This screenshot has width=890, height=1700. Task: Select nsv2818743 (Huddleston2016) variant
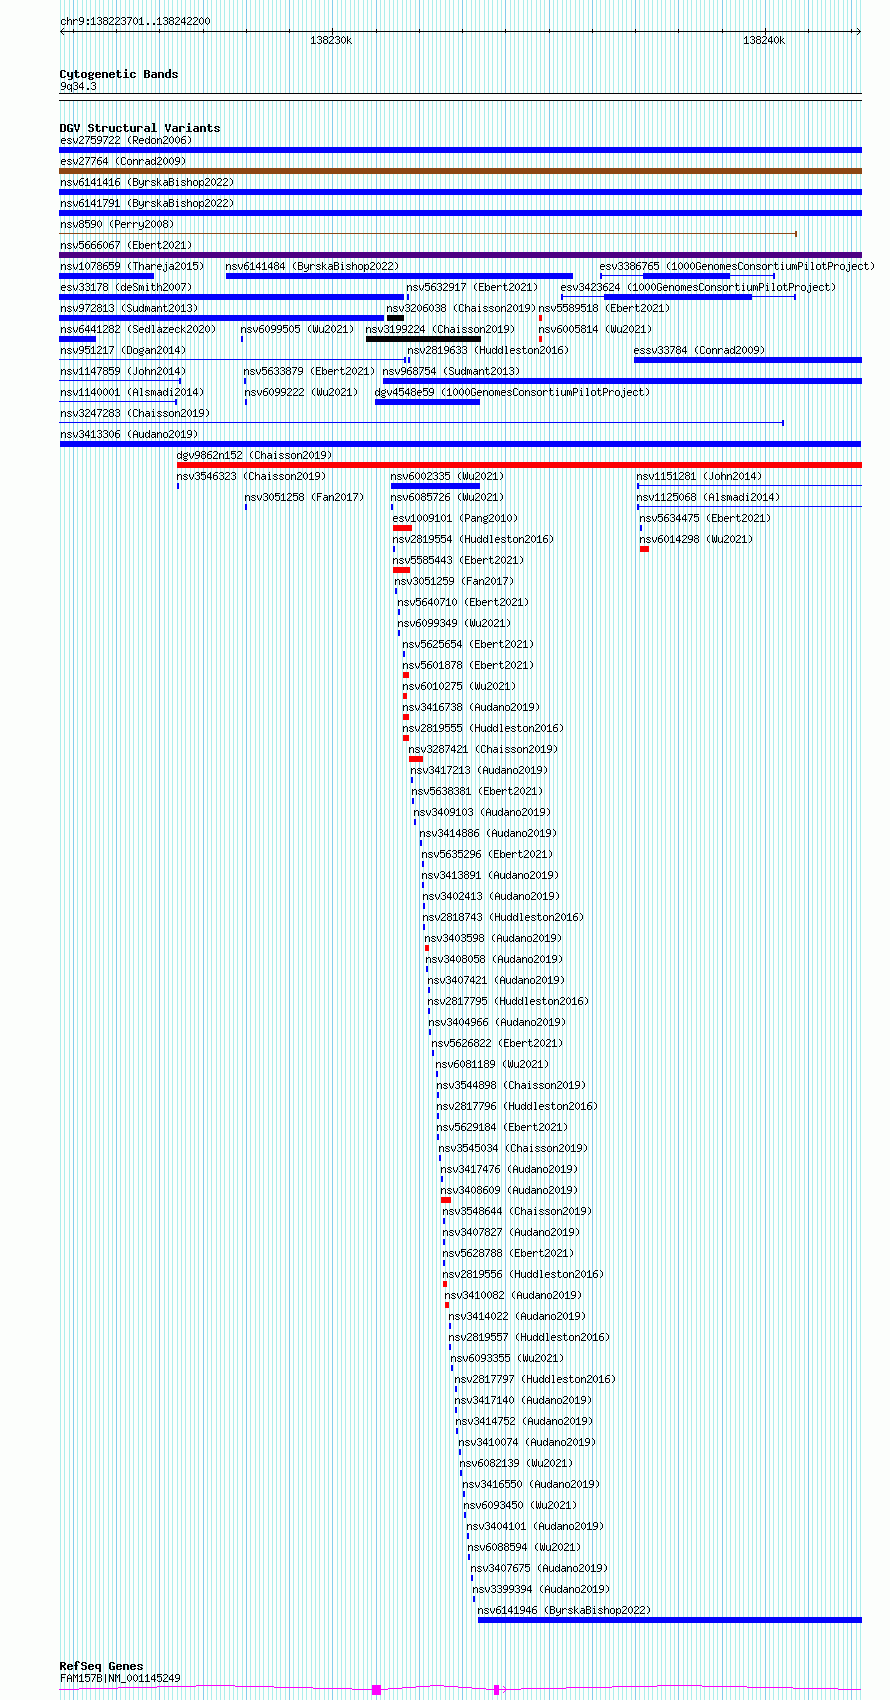coord(503,917)
